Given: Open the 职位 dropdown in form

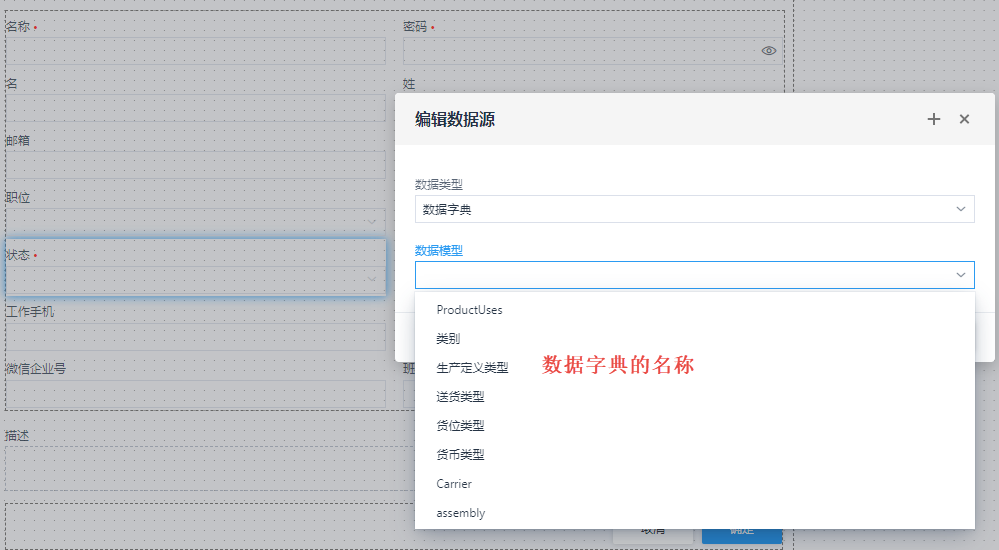Looking at the screenshot, I should [196, 222].
